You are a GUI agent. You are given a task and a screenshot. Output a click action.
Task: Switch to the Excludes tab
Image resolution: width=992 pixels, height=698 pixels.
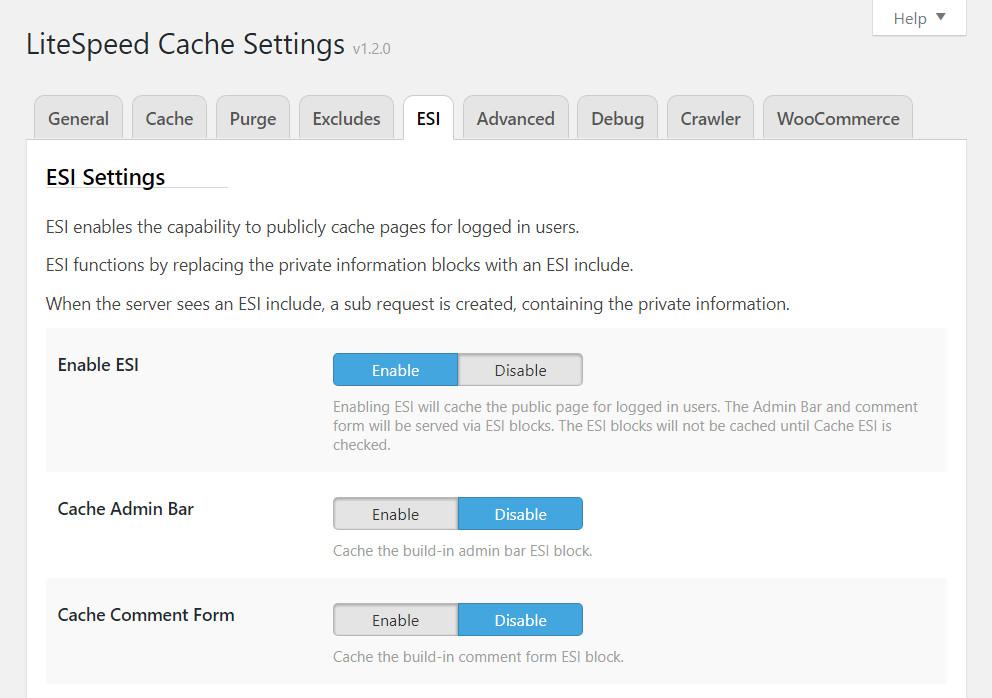pos(345,118)
